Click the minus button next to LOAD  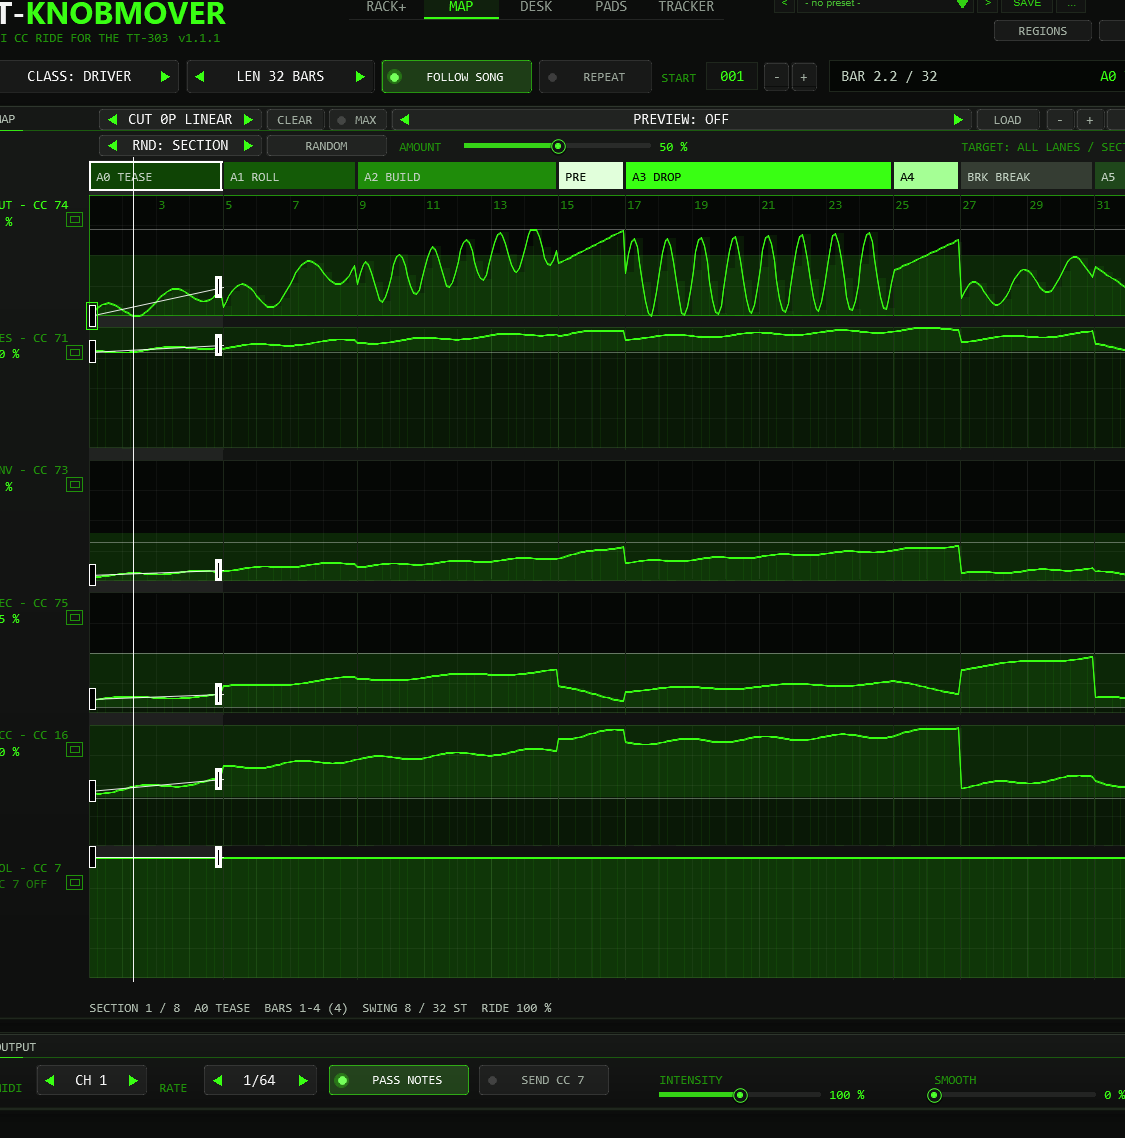pos(1060,120)
